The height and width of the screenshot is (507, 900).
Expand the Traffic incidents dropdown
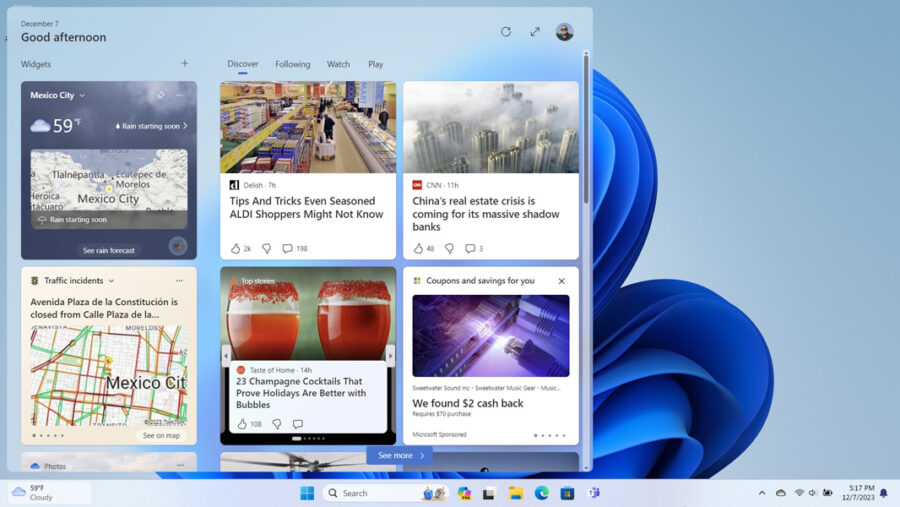point(111,281)
